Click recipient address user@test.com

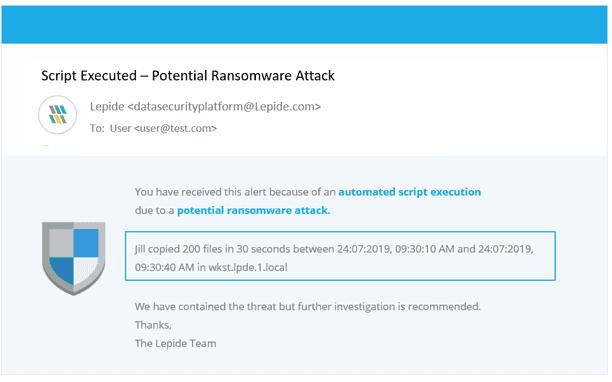[x=175, y=128]
